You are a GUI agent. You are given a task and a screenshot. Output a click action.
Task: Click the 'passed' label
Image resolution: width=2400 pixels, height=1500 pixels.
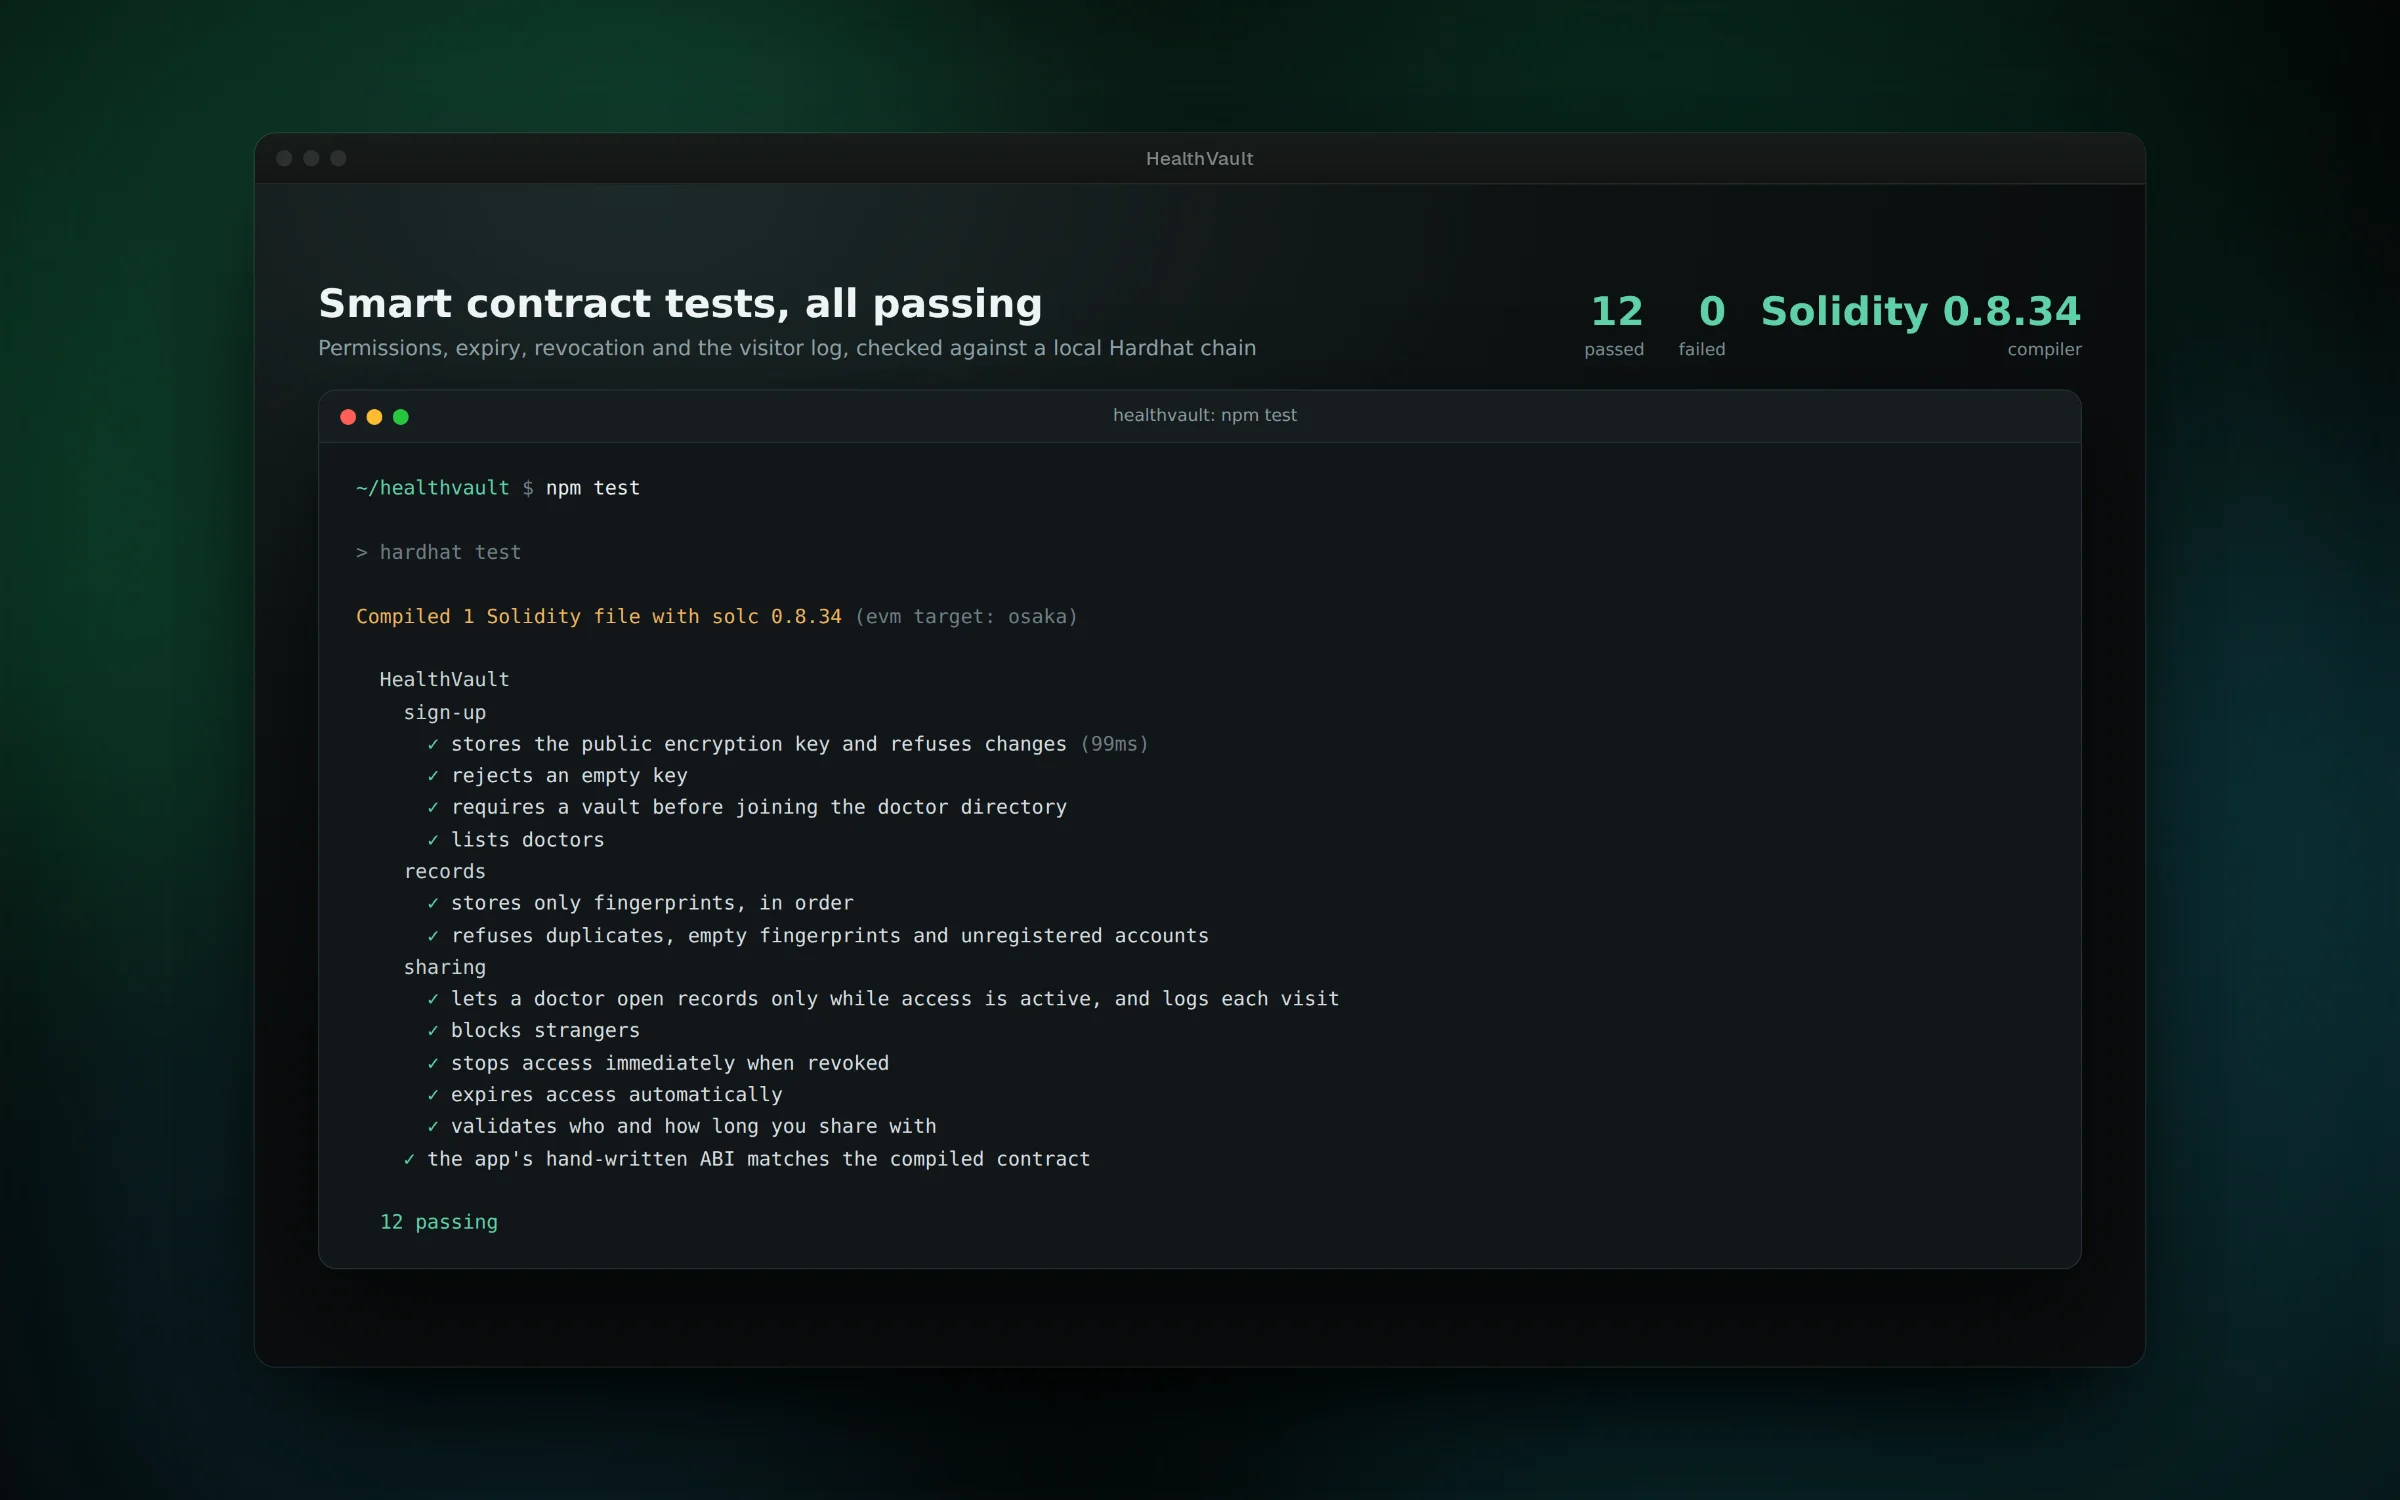(x=1614, y=349)
